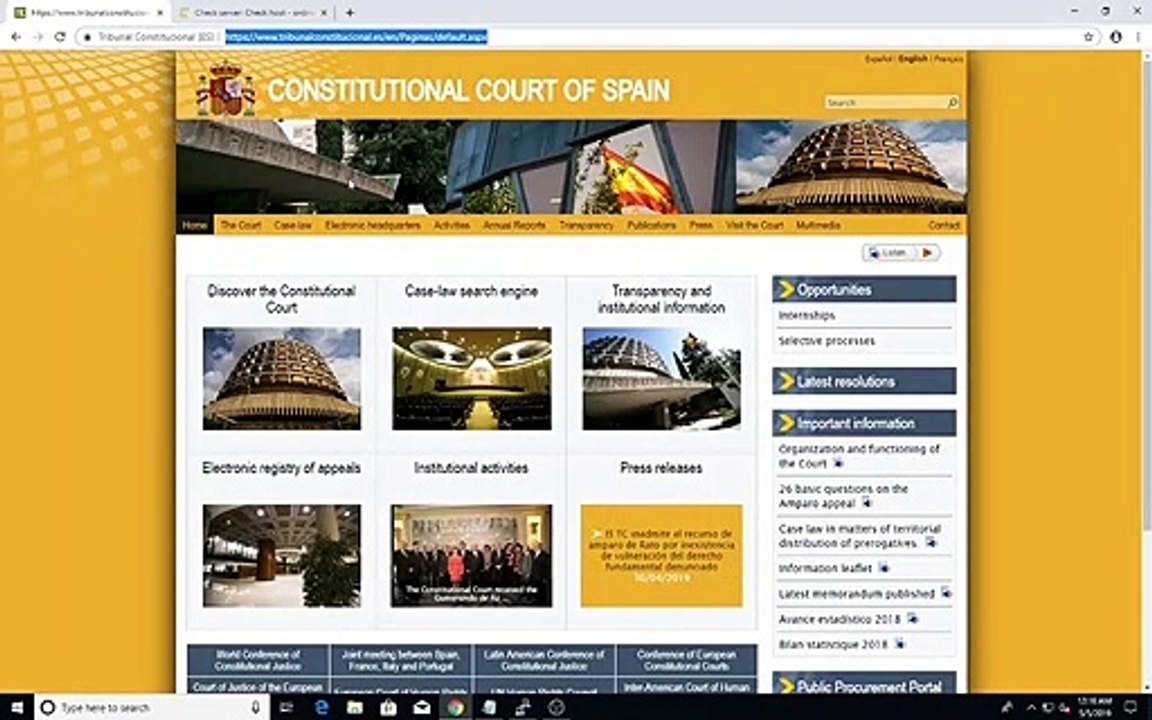Open the Publications menu item
This screenshot has width=1152, height=720.
[x=652, y=226]
